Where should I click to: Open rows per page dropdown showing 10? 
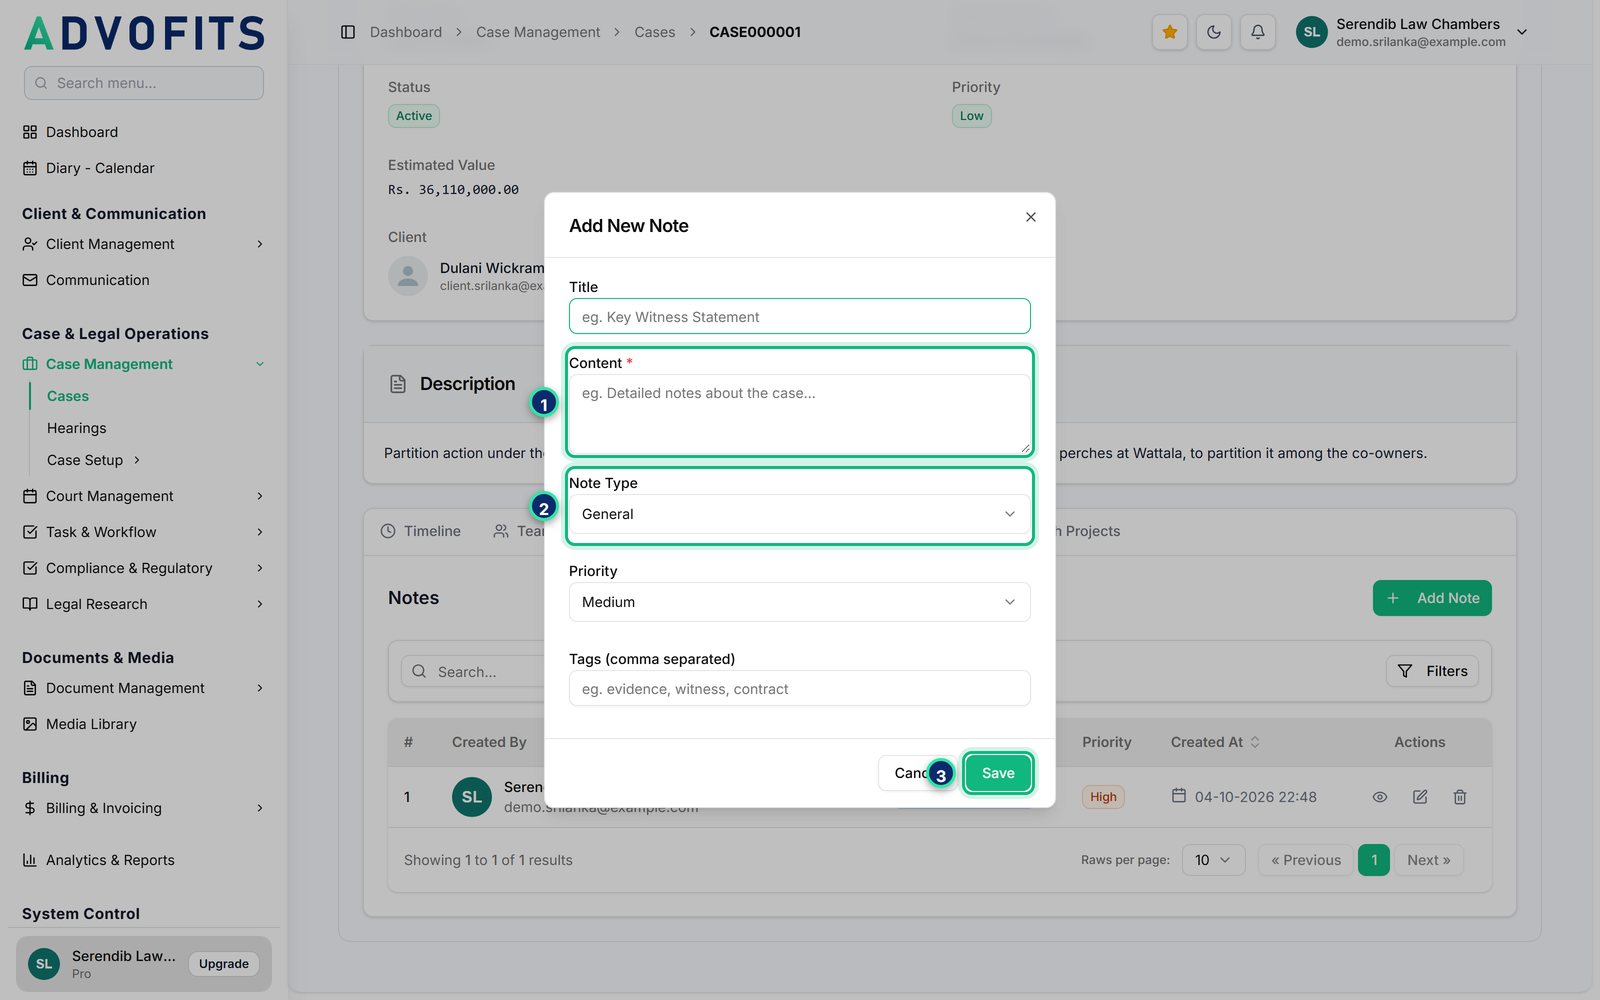1213,860
